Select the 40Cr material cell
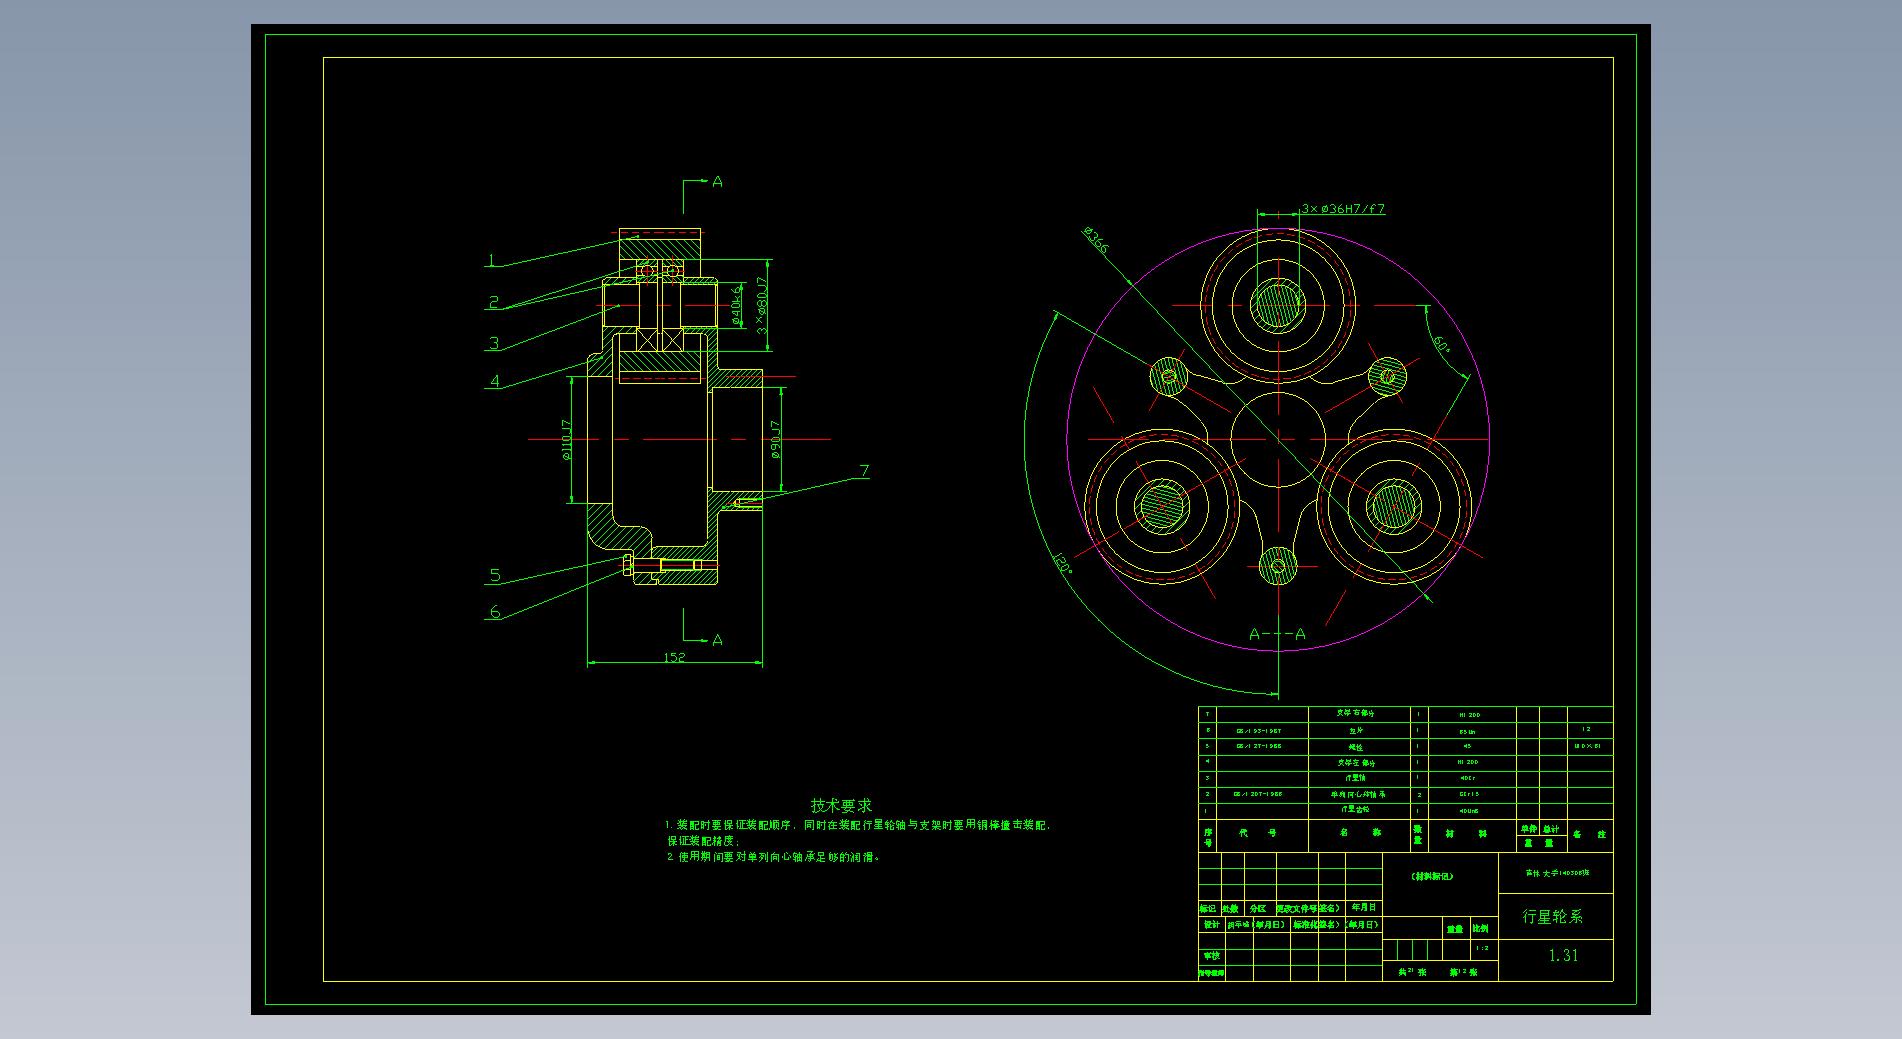The height and width of the screenshot is (1039, 1902). click(1467, 778)
